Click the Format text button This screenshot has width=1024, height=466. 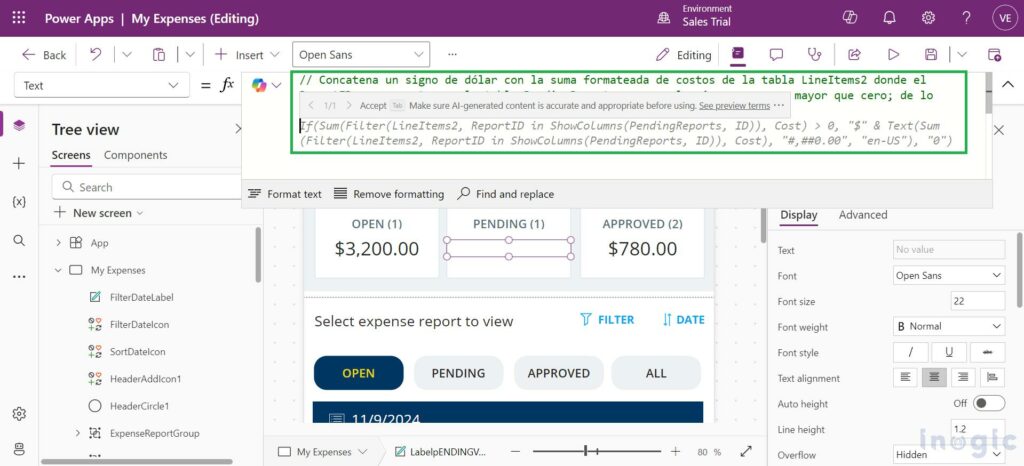click(x=285, y=194)
